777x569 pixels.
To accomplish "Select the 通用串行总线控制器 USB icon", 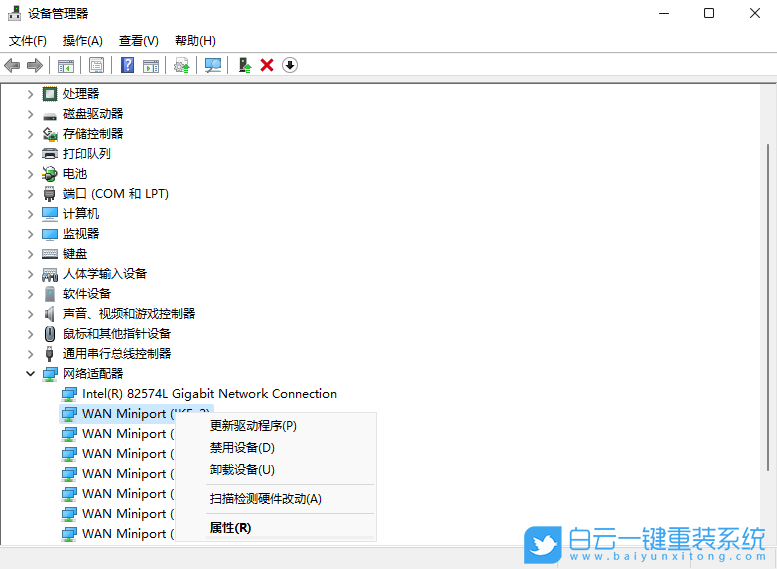I will tap(50, 354).
